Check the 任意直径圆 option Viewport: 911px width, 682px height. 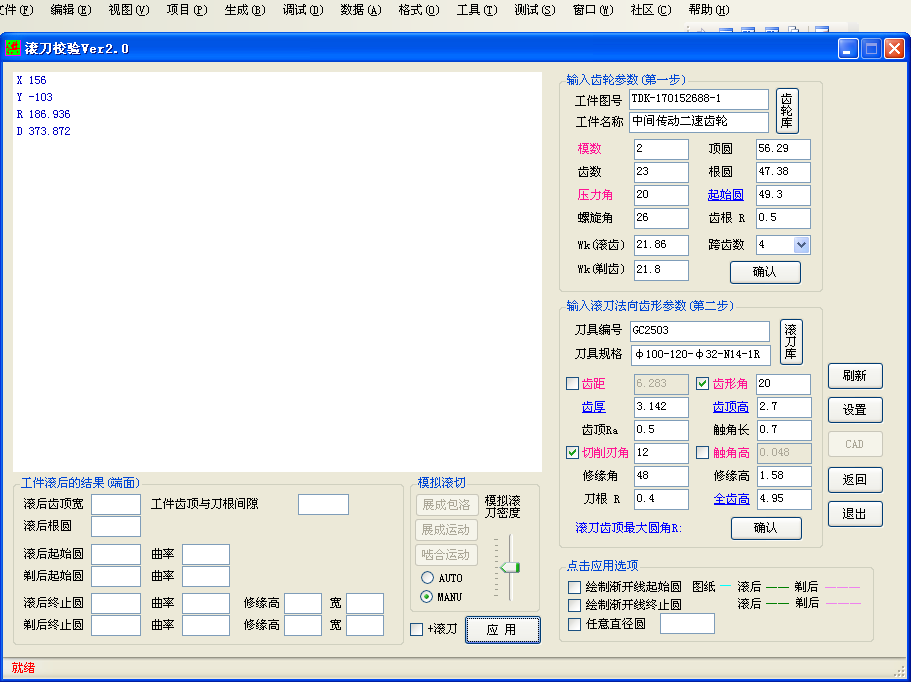click(575, 624)
